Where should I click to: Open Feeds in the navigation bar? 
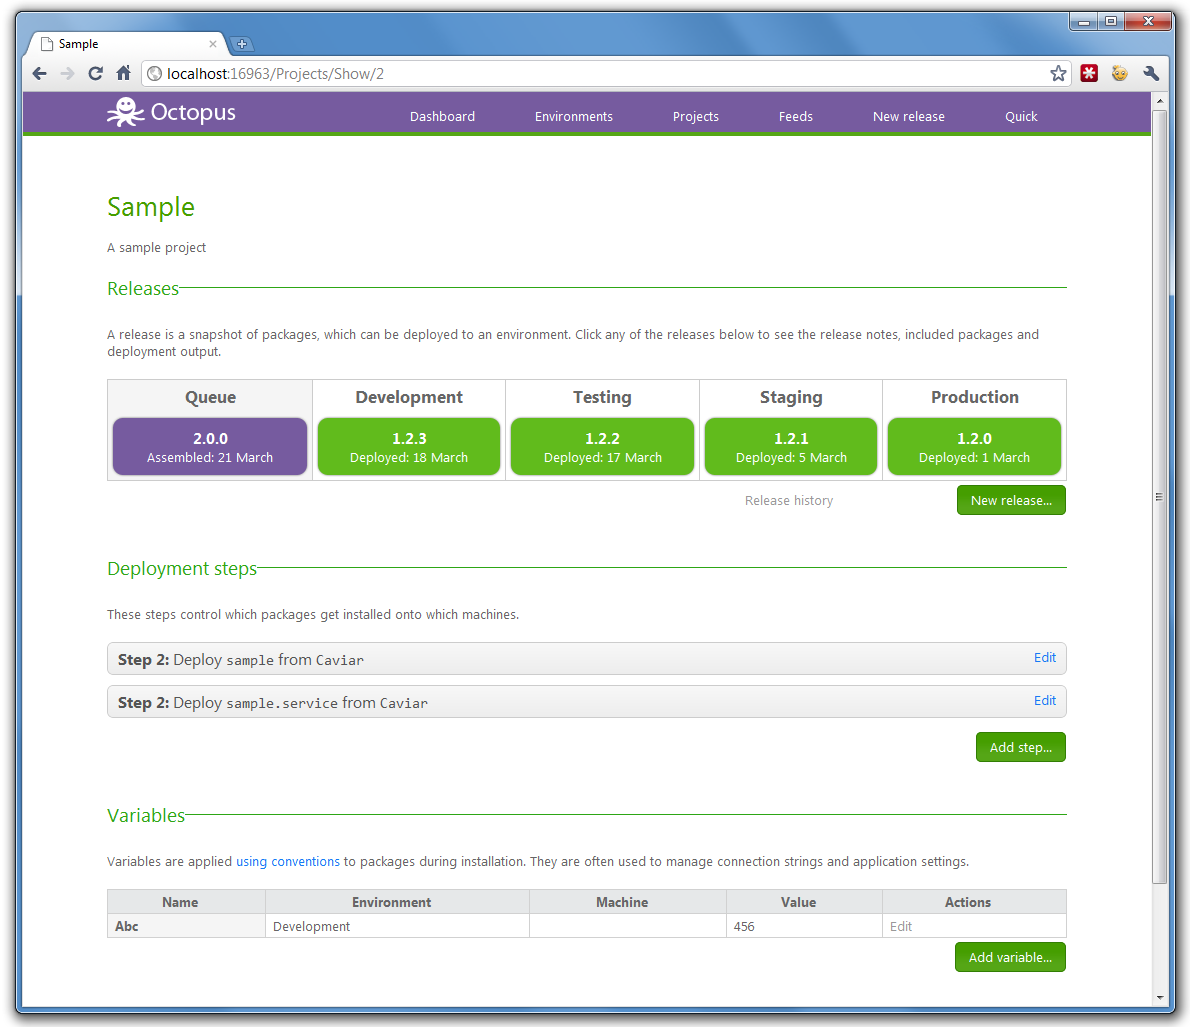pyautogui.click(x=795, y=116)
